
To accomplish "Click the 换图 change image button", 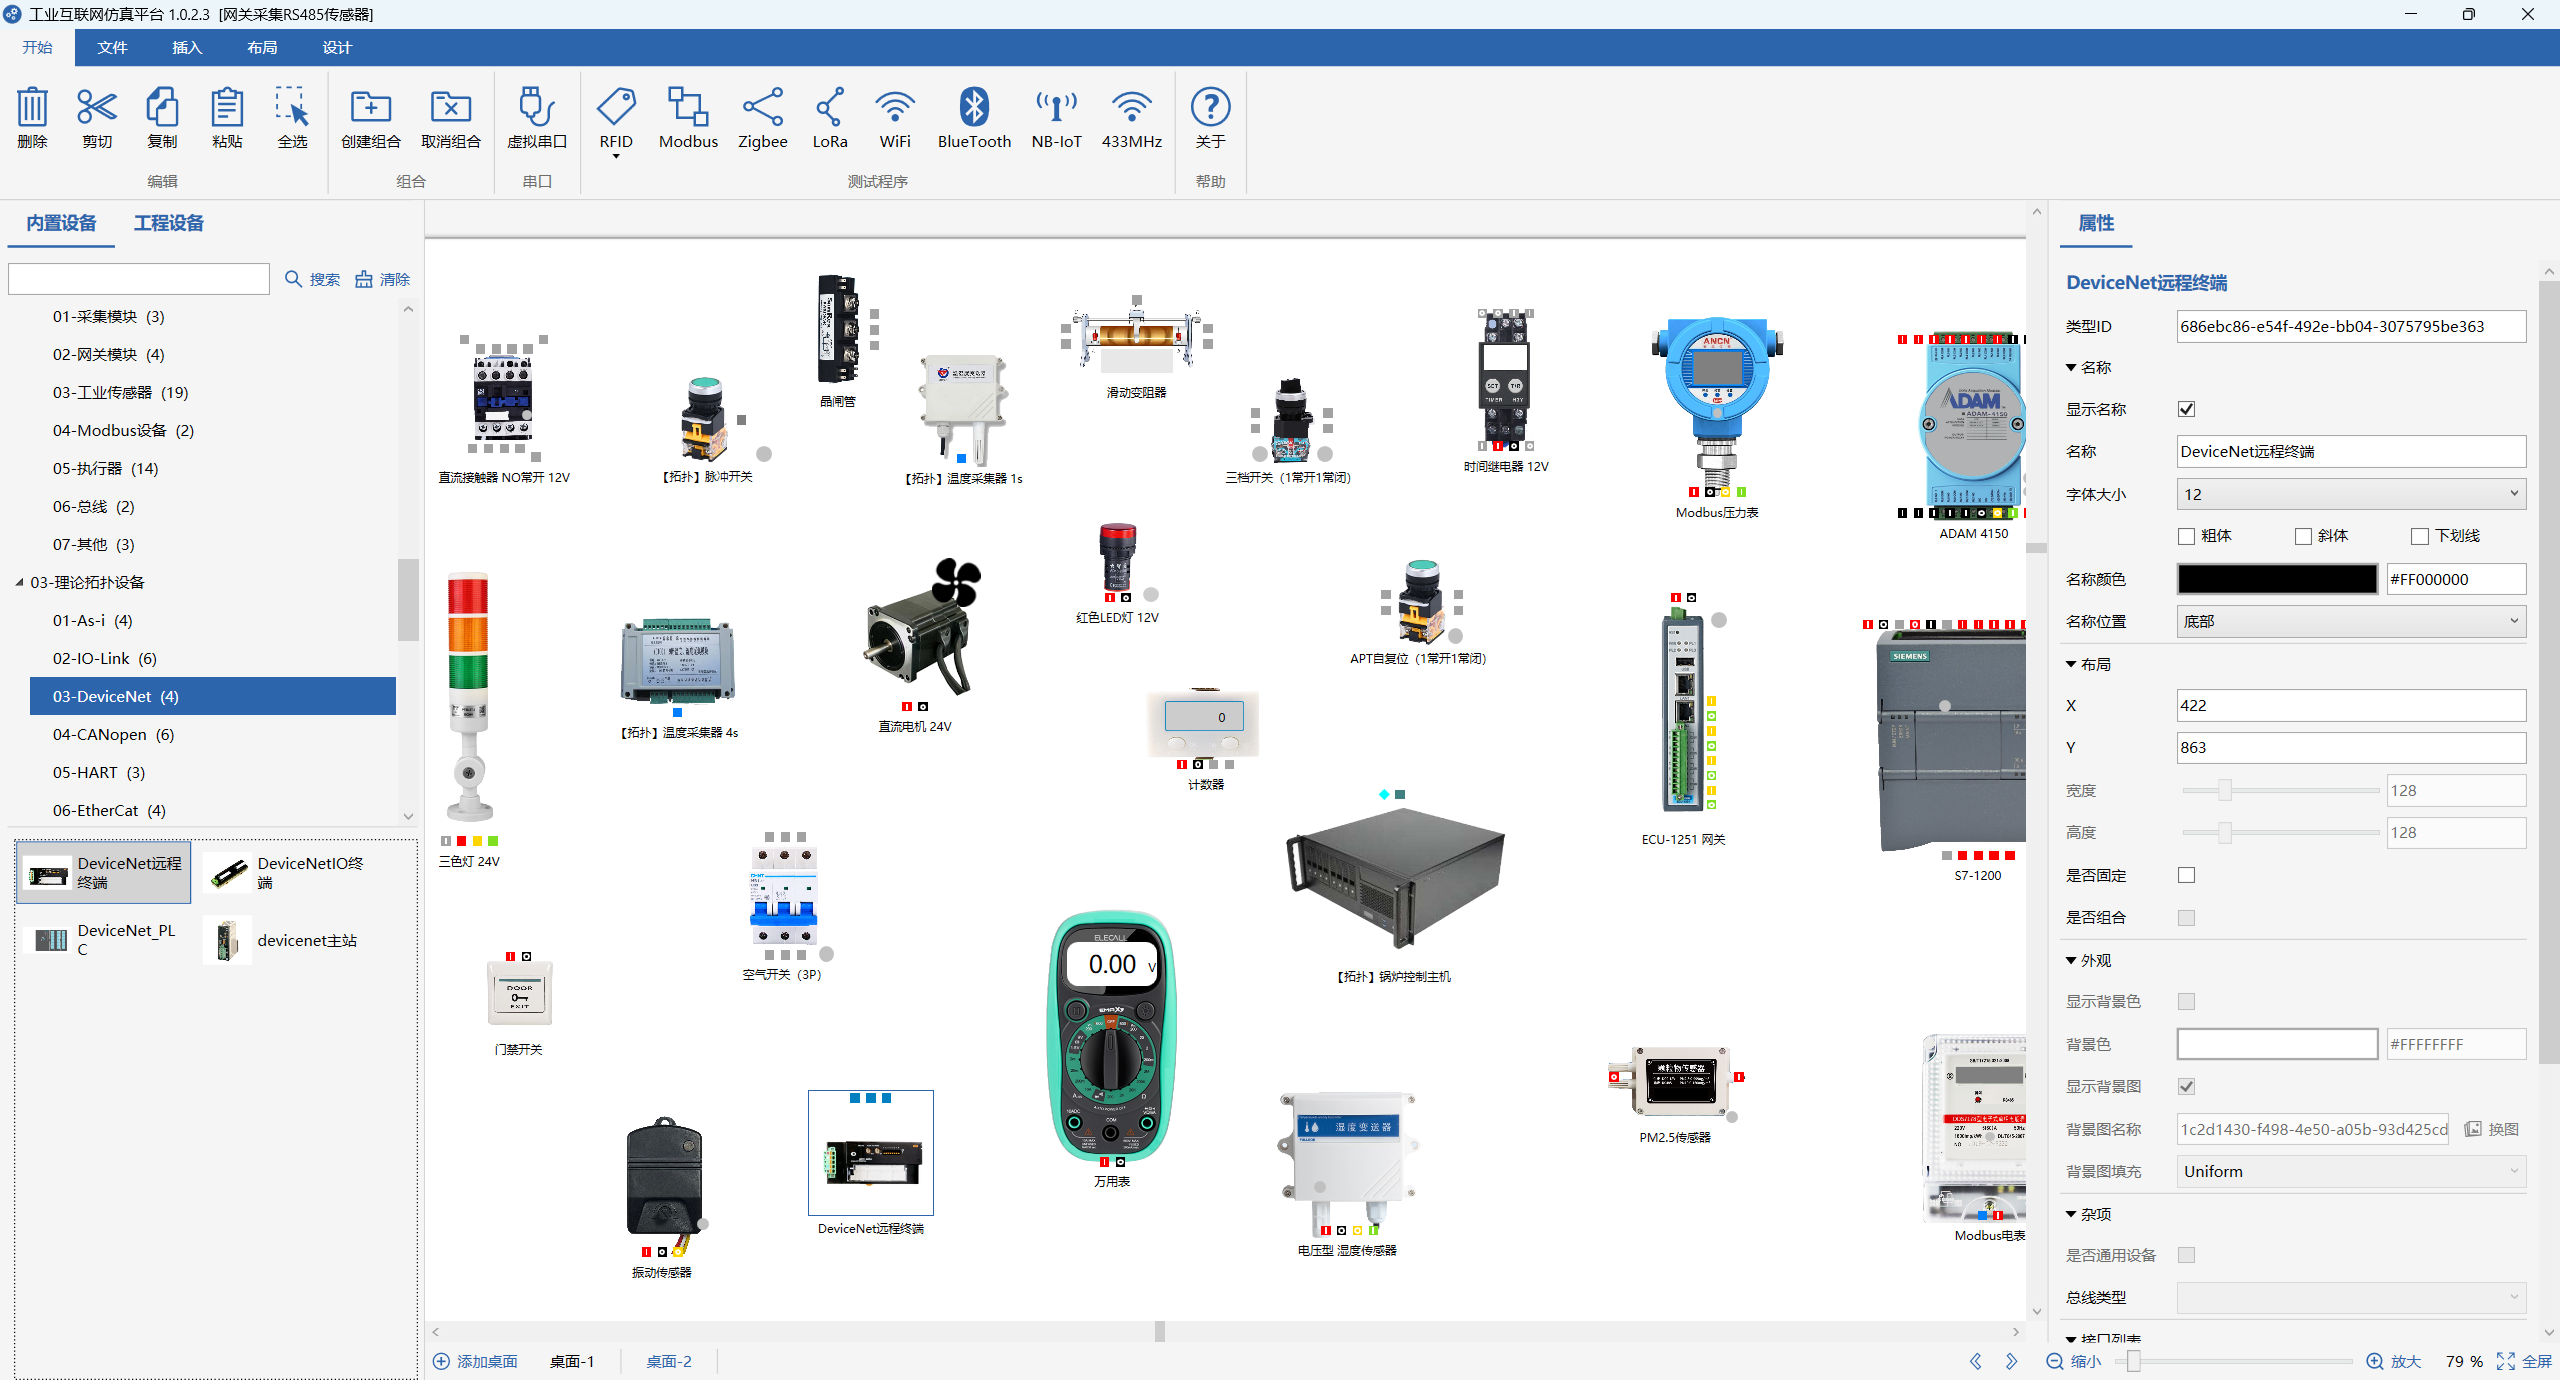I will (x=2491, y=1129).
